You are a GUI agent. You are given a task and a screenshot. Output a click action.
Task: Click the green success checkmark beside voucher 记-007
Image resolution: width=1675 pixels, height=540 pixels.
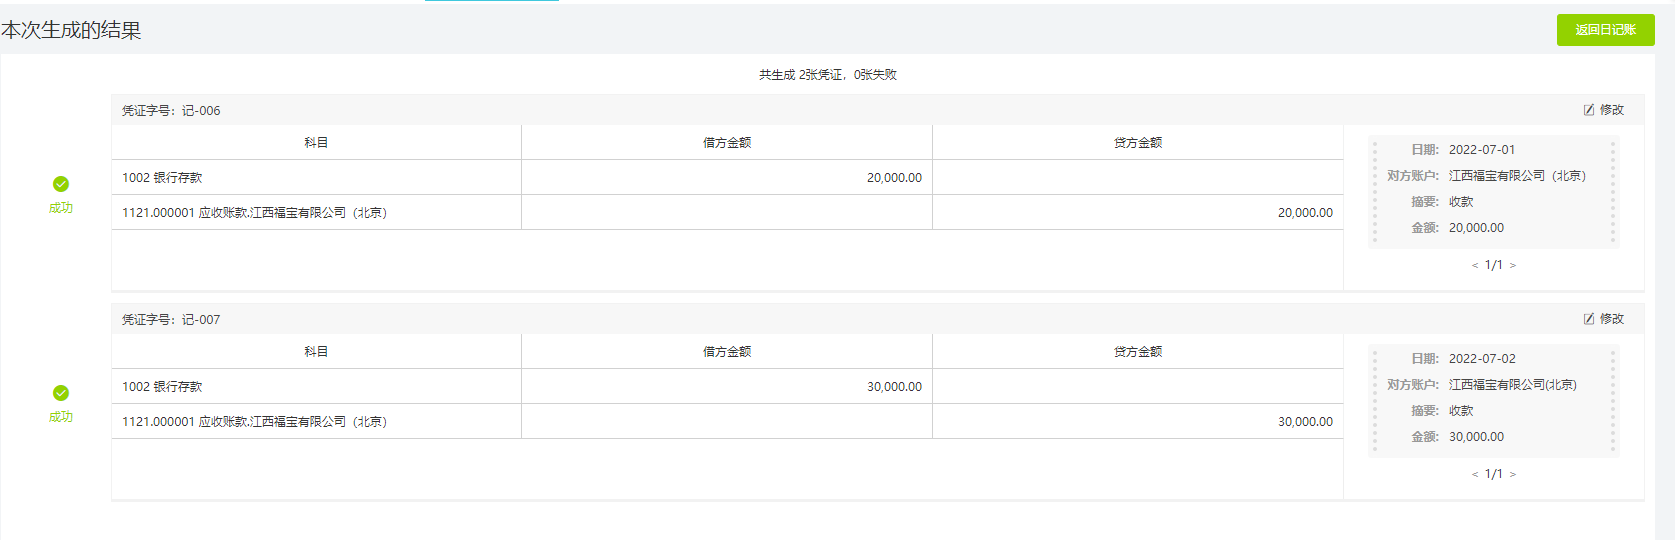(x=61, y=393)
